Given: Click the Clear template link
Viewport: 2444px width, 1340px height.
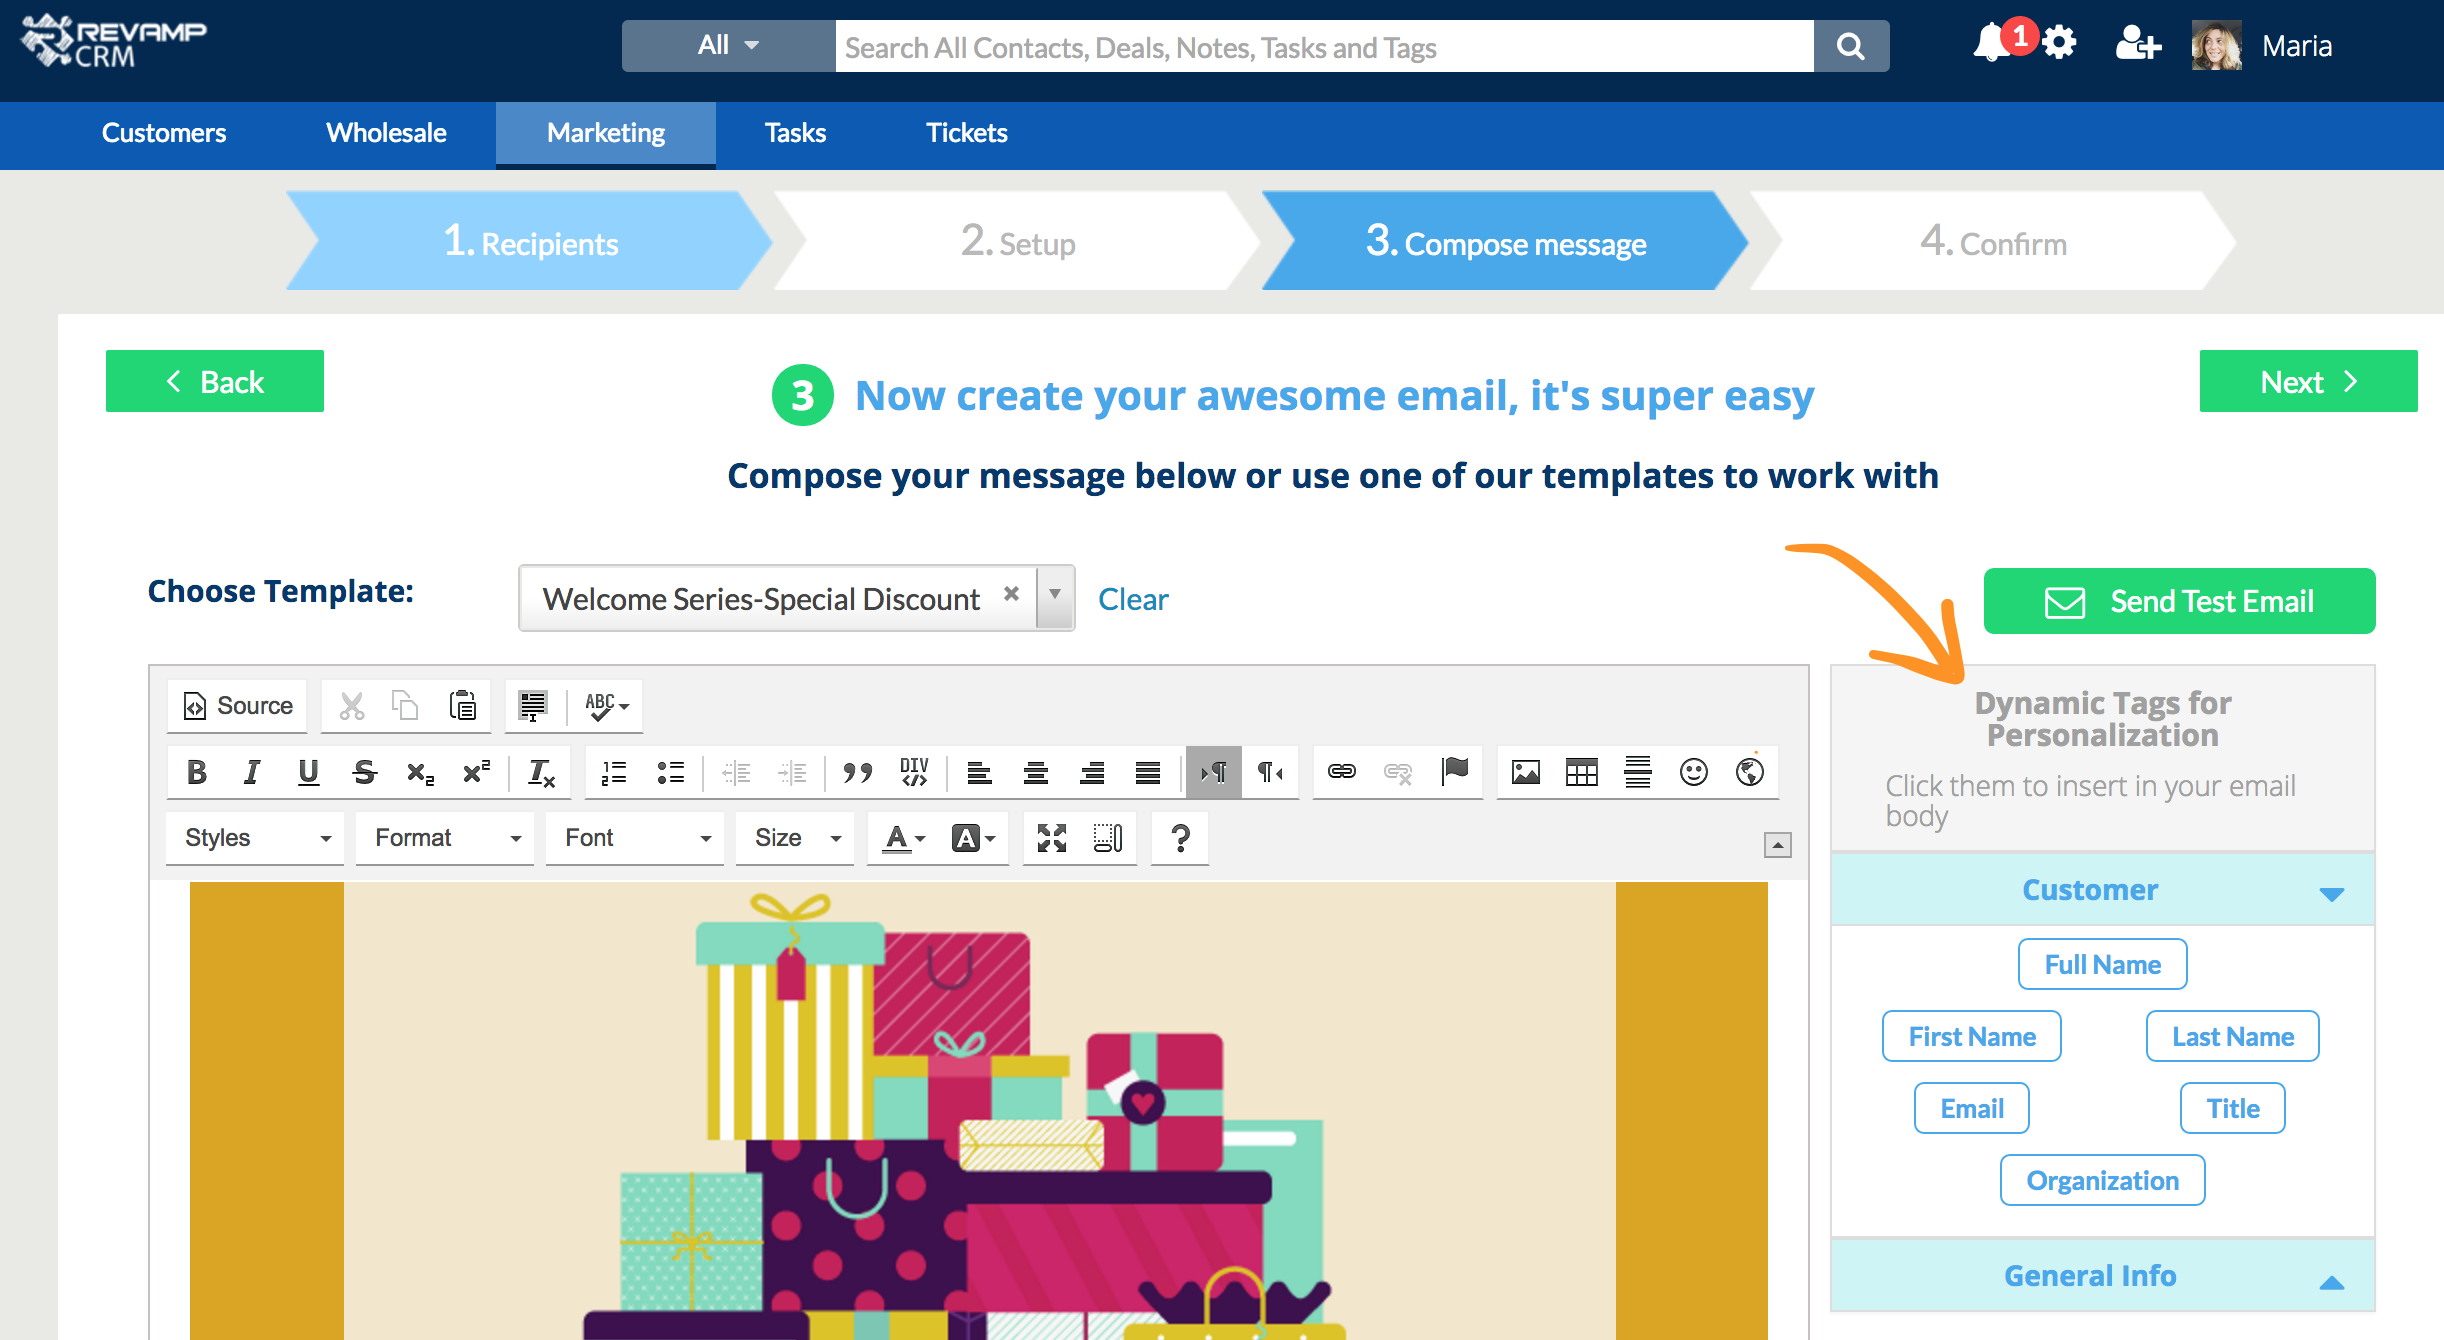Looking at the screenshot, I should pyautogui.click(x=1132, y=599).
